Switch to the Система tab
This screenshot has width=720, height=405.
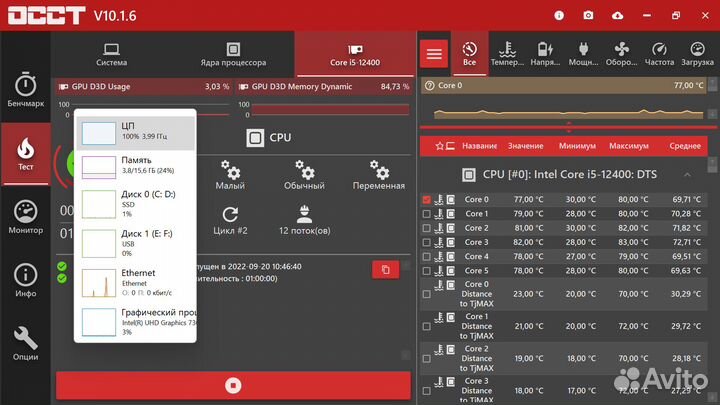pos(112,55)
